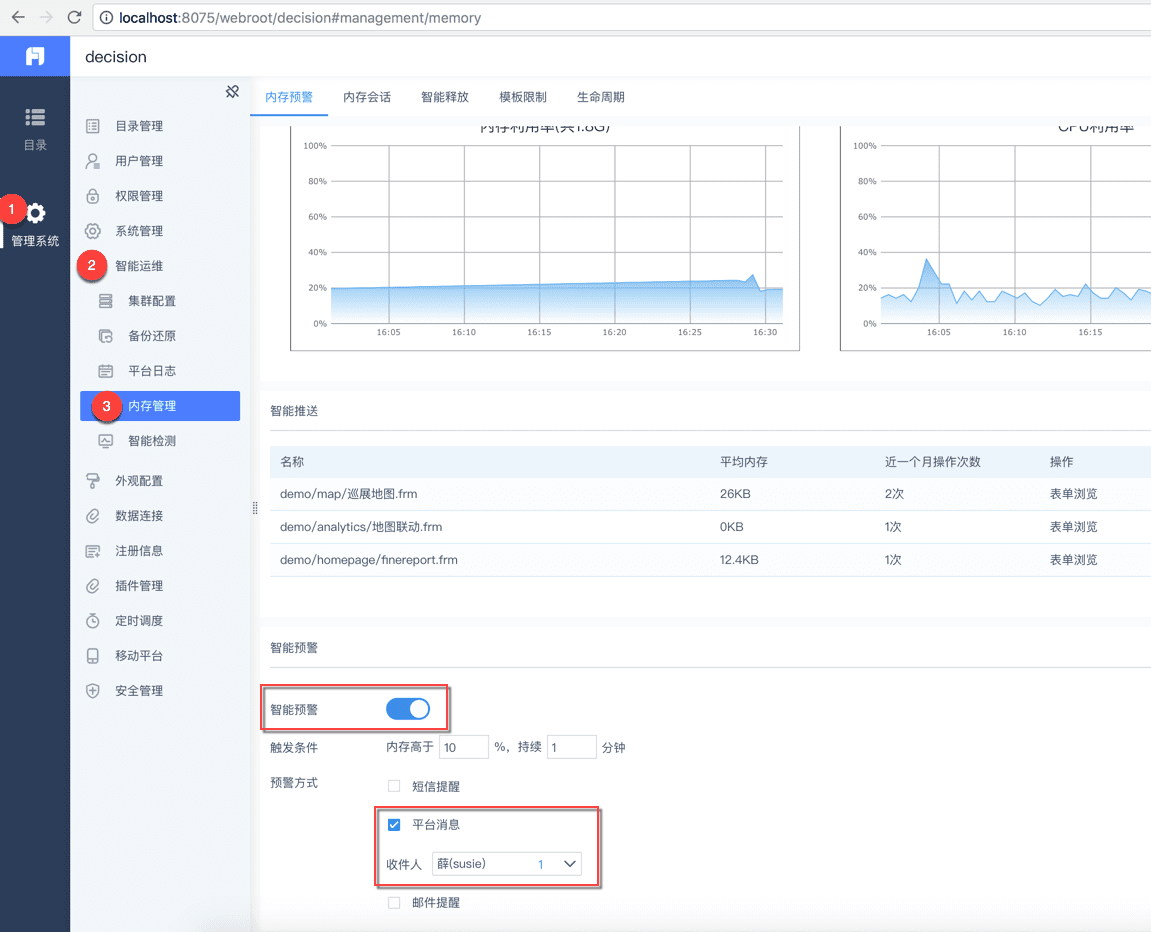Click the 用户管理 person icon
Image resolution: width=1151 pixels, height=932 pixels.
(x=93, y=161)
